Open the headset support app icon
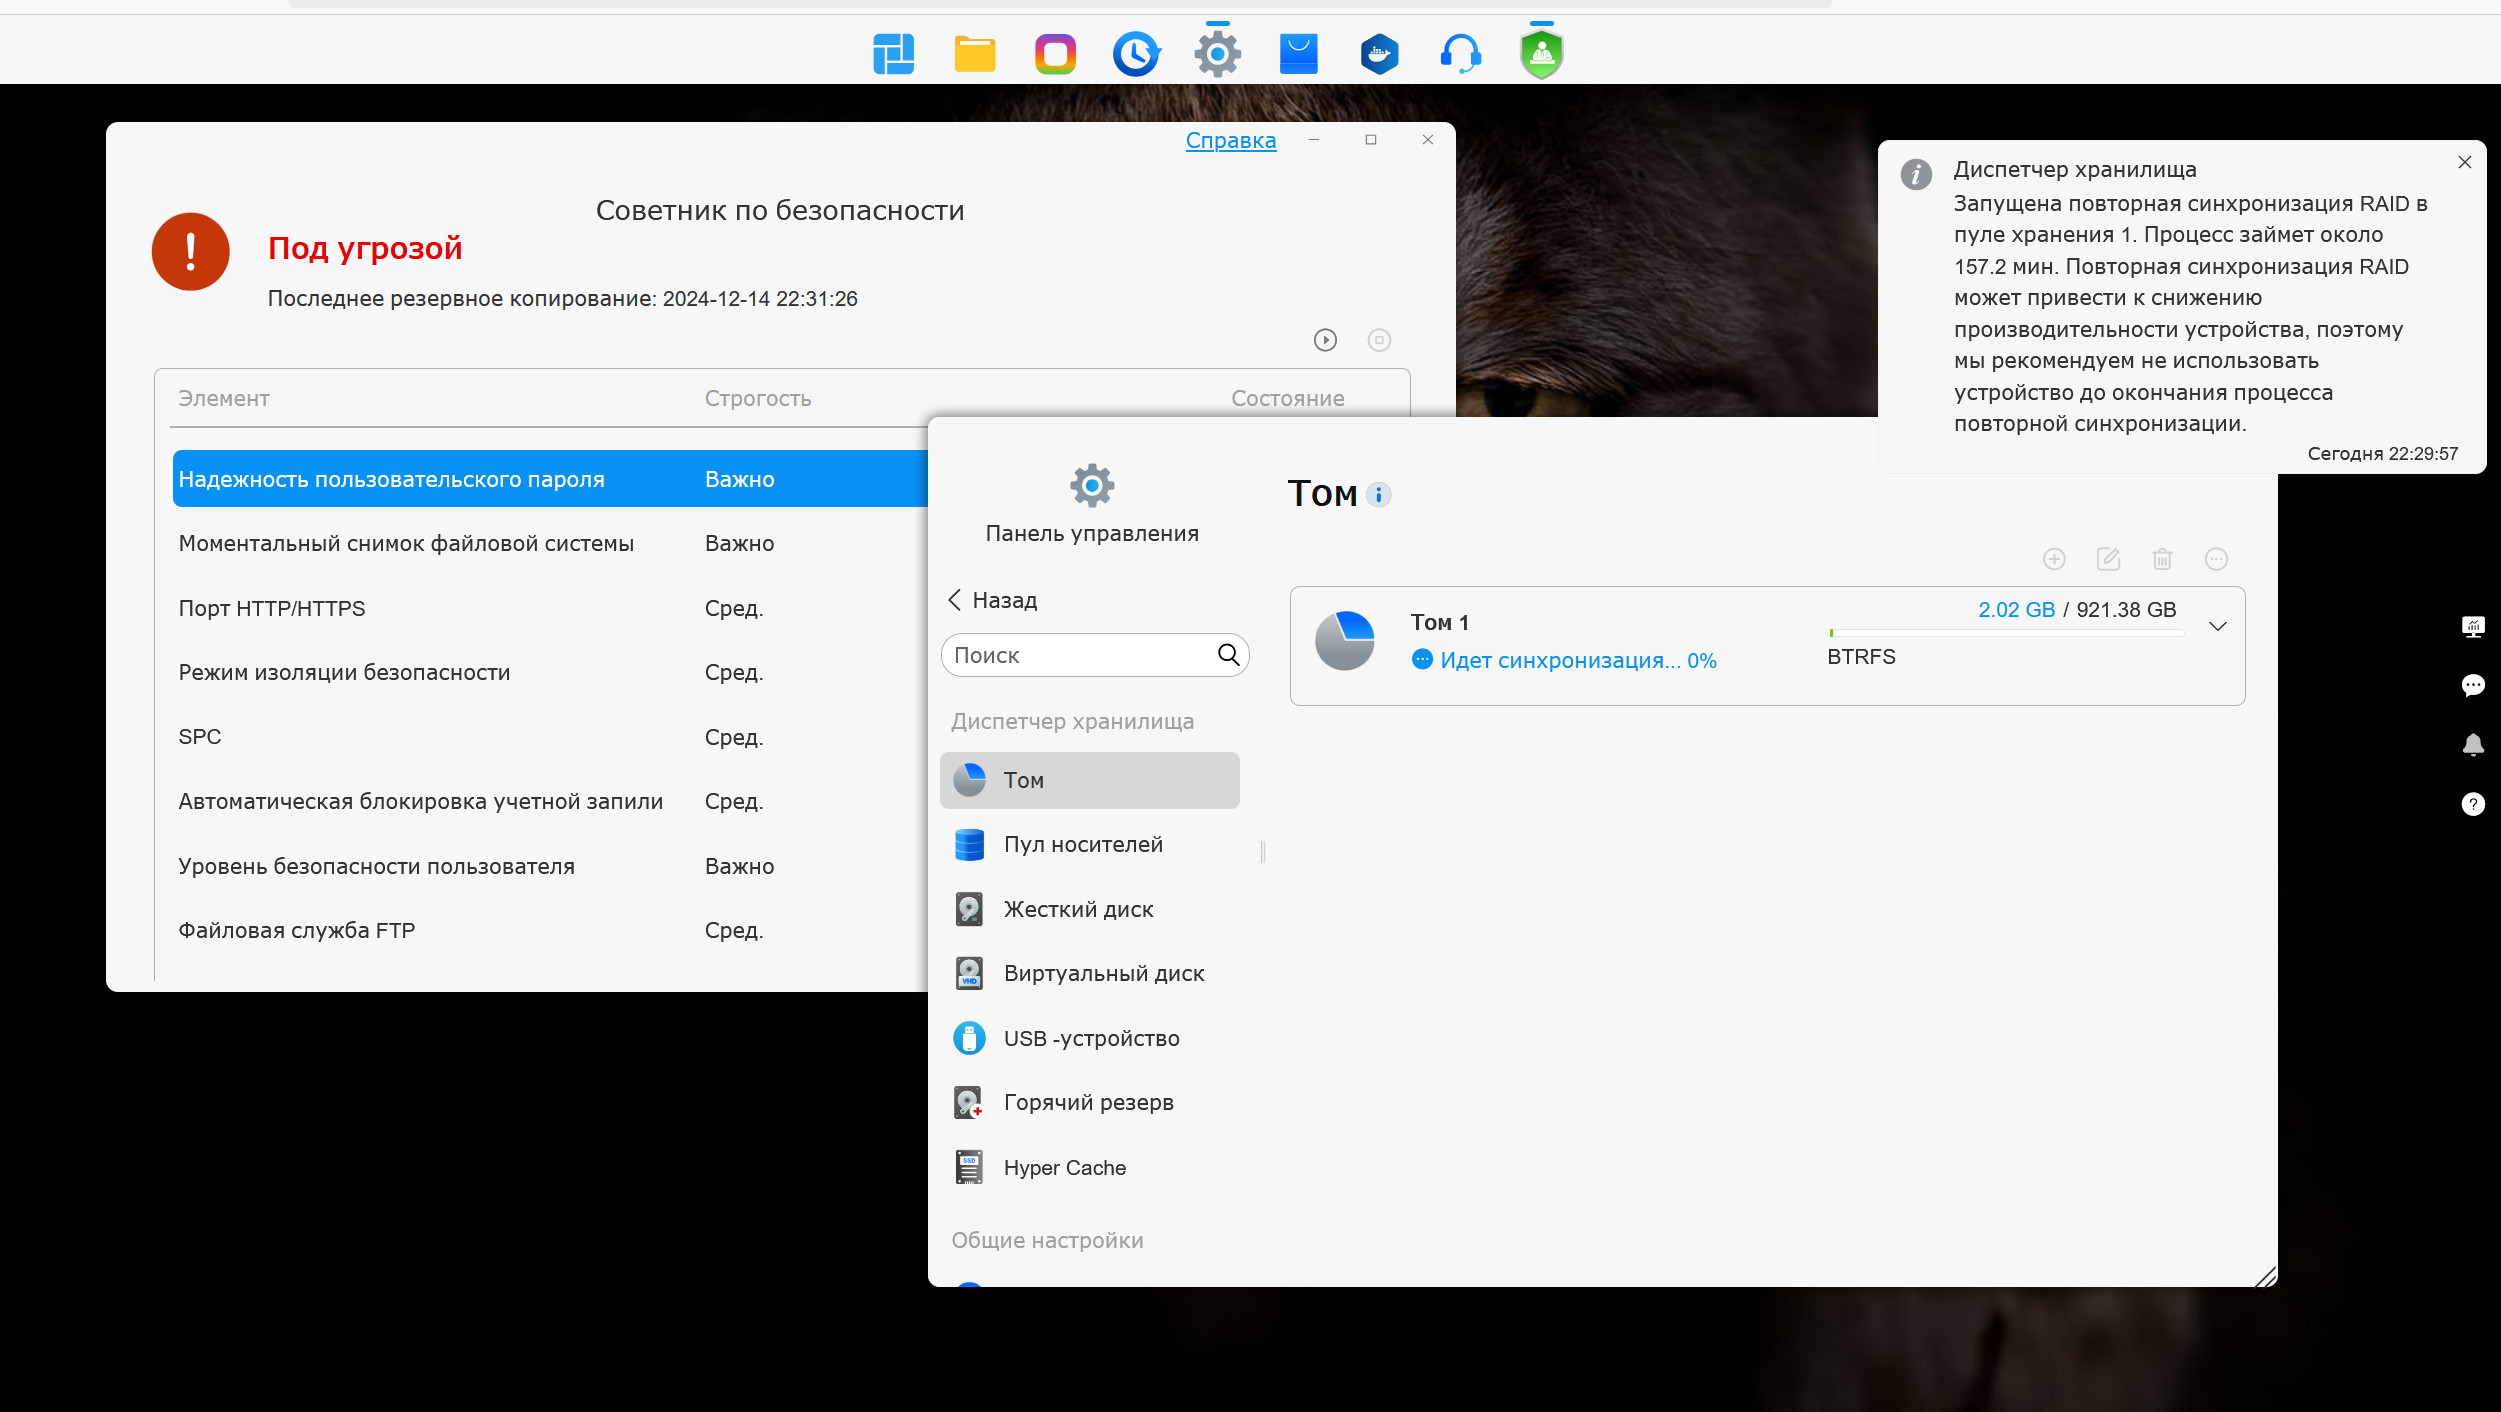This screenshot has height=1412, width=2501. 1460,54
